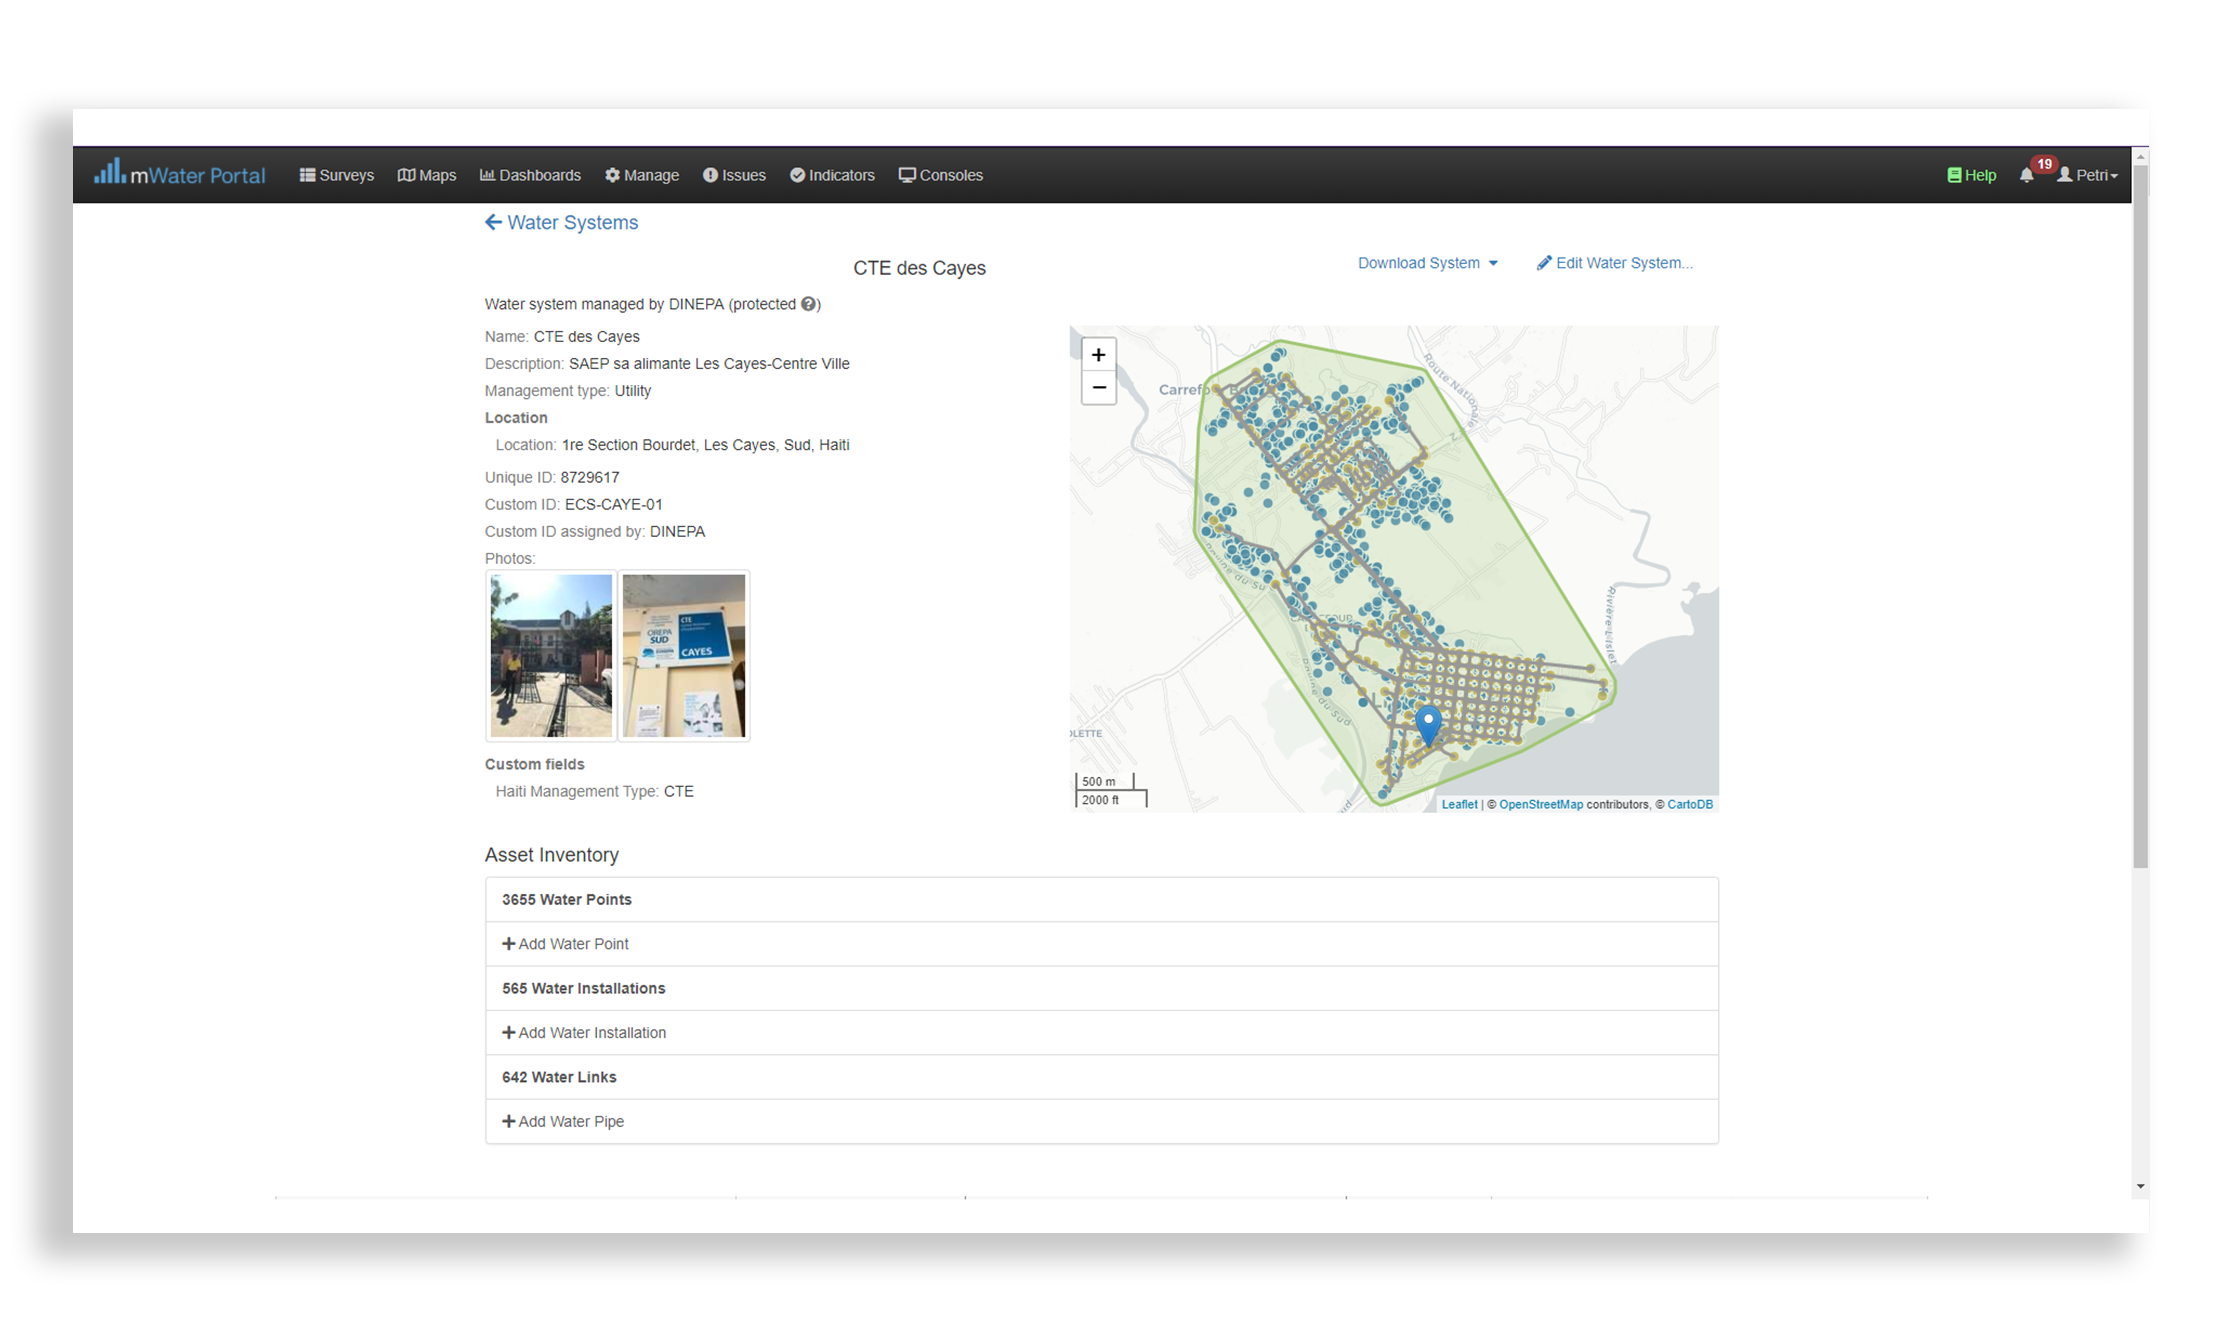Open the Dashboards menu item
2222x1342 pixels.
click(530, 175)
